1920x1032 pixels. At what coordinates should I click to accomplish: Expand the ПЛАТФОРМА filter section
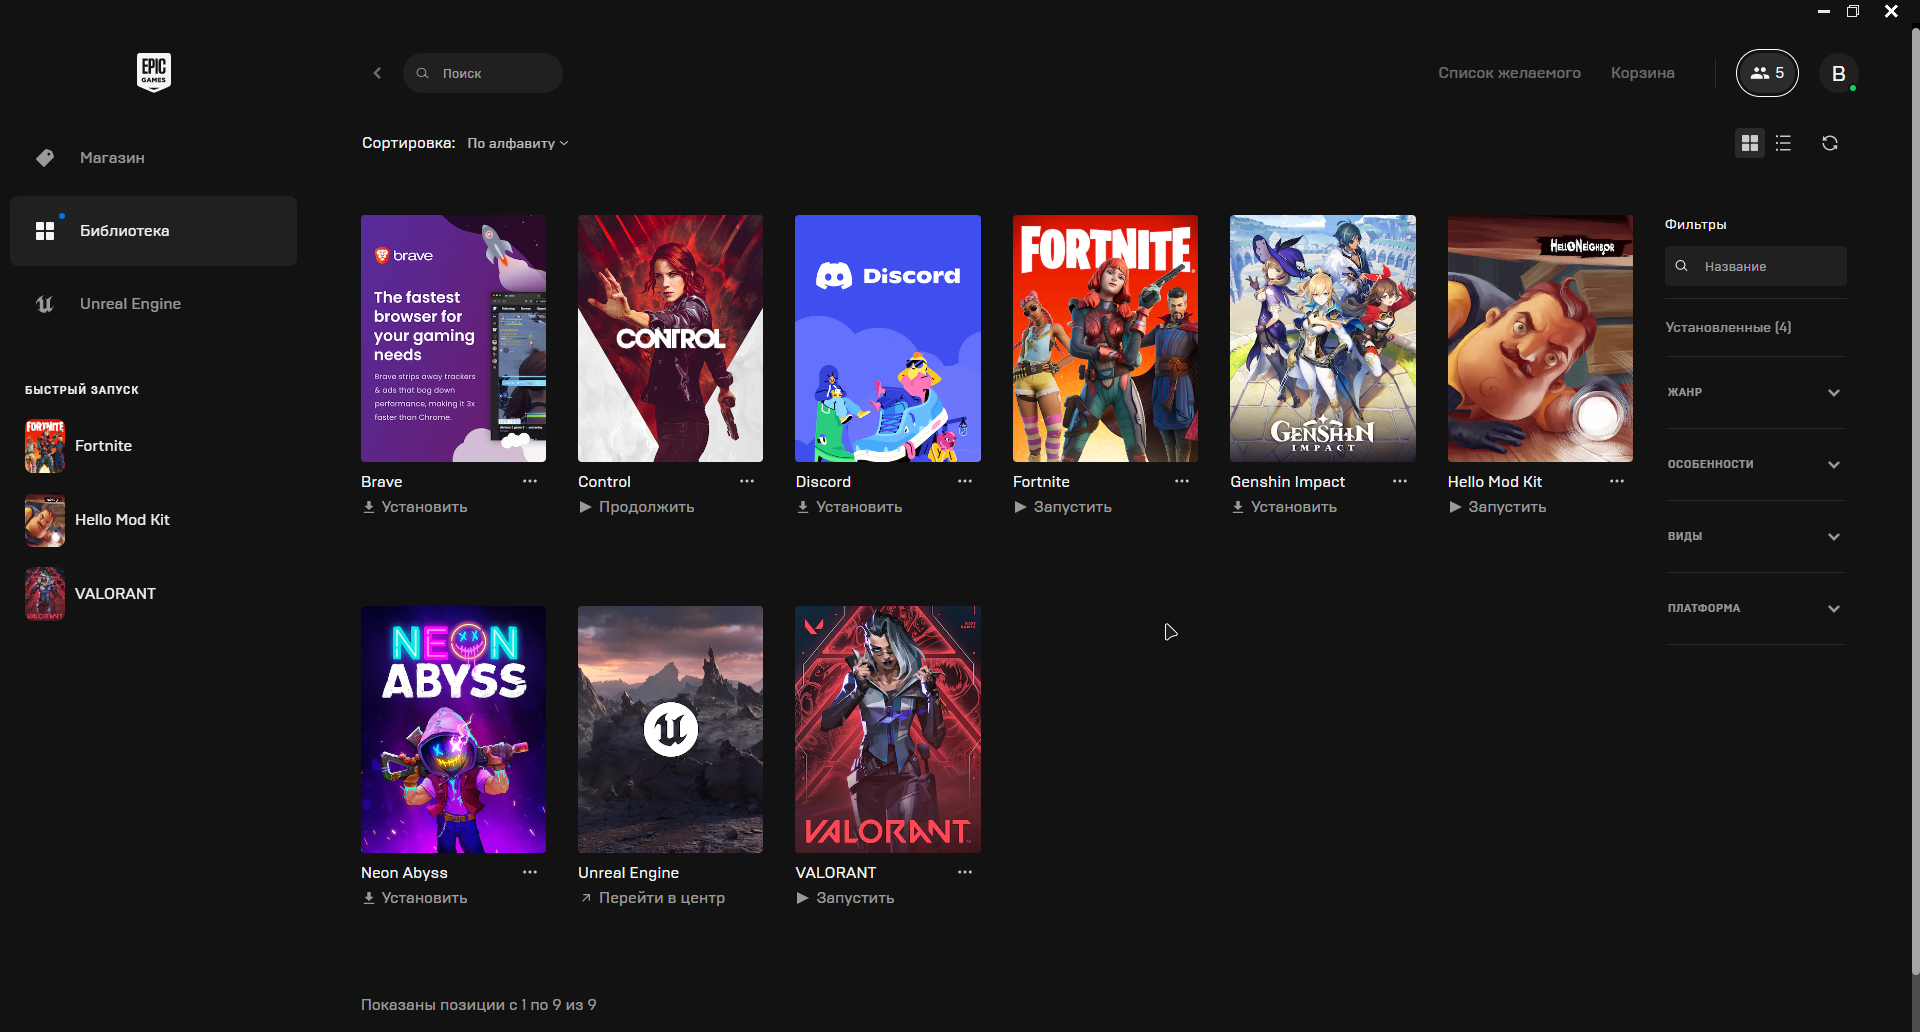1756,608
